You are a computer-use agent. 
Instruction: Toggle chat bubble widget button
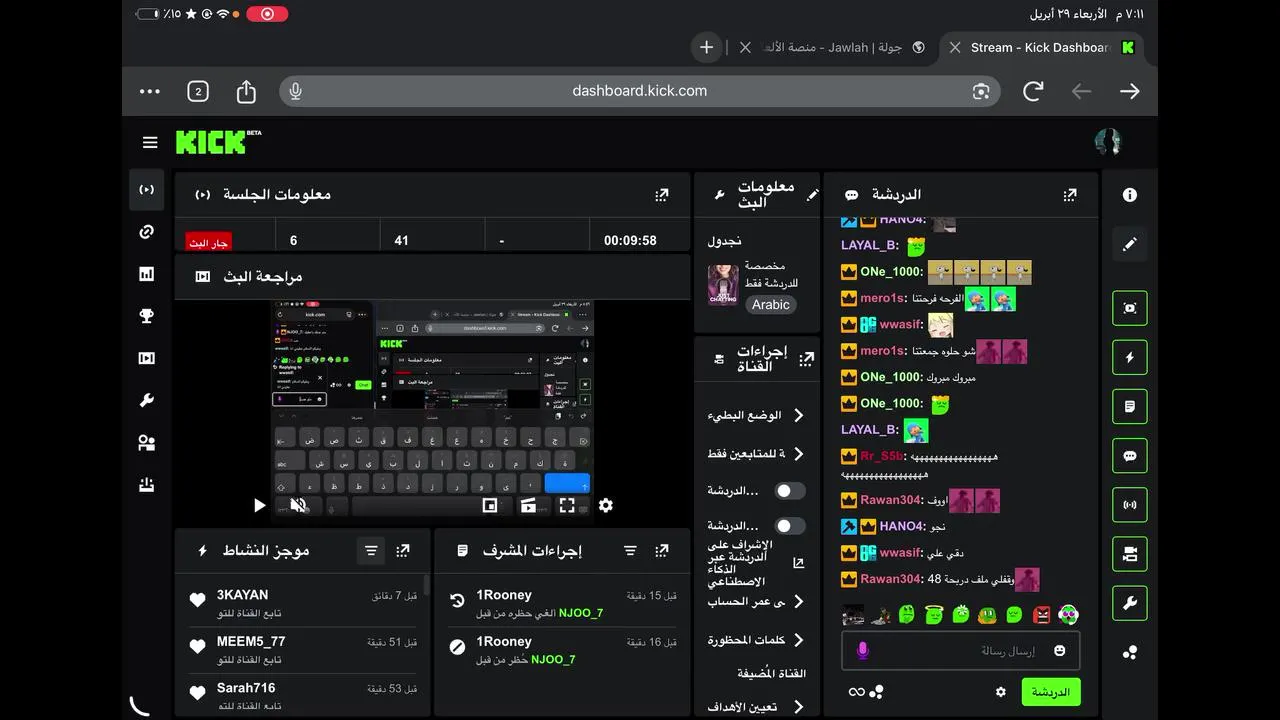[x=1130, y=456]
